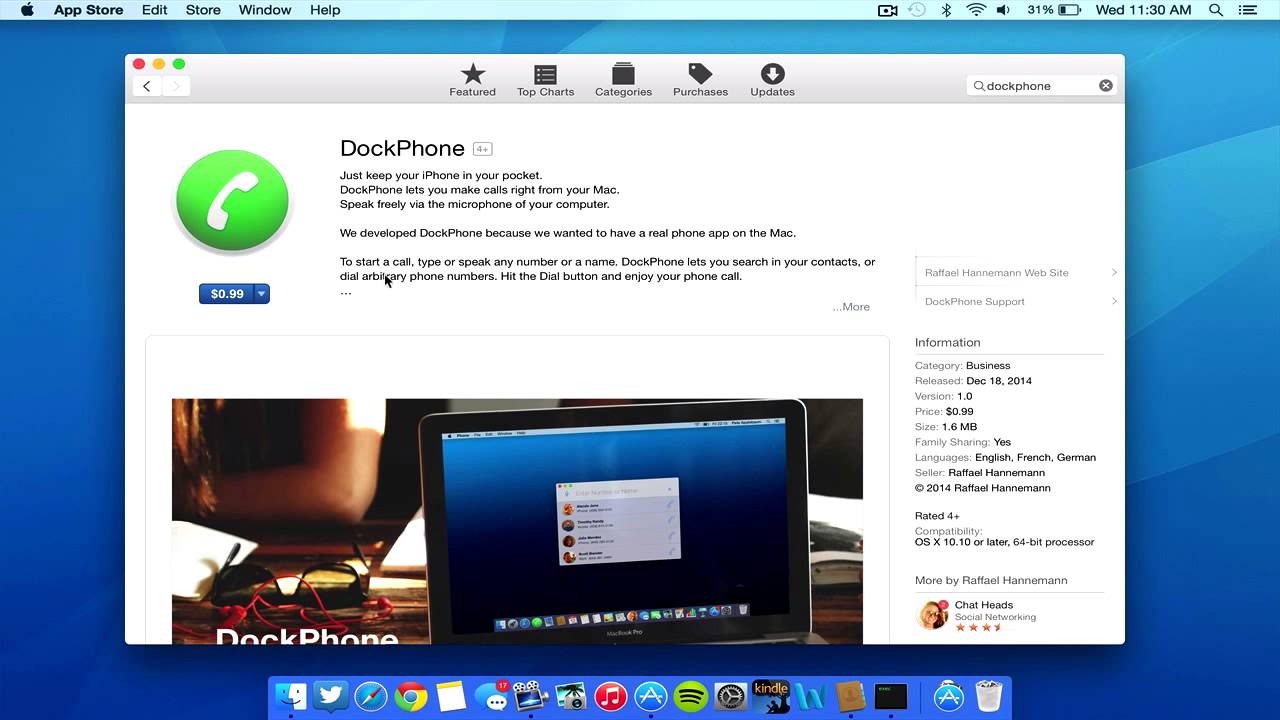Open the yellow Notes dock icon
Viewport: 1280px width, 720px height.
click(451, 696)
